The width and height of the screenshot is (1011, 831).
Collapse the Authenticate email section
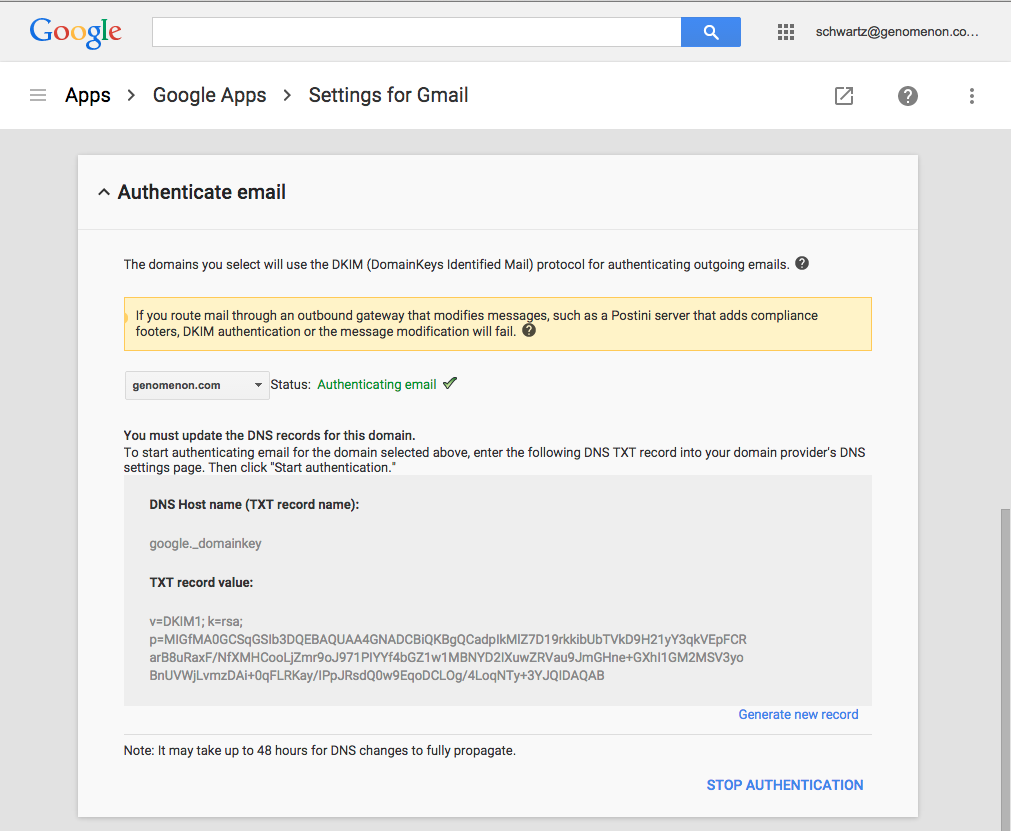coord(104,192)
